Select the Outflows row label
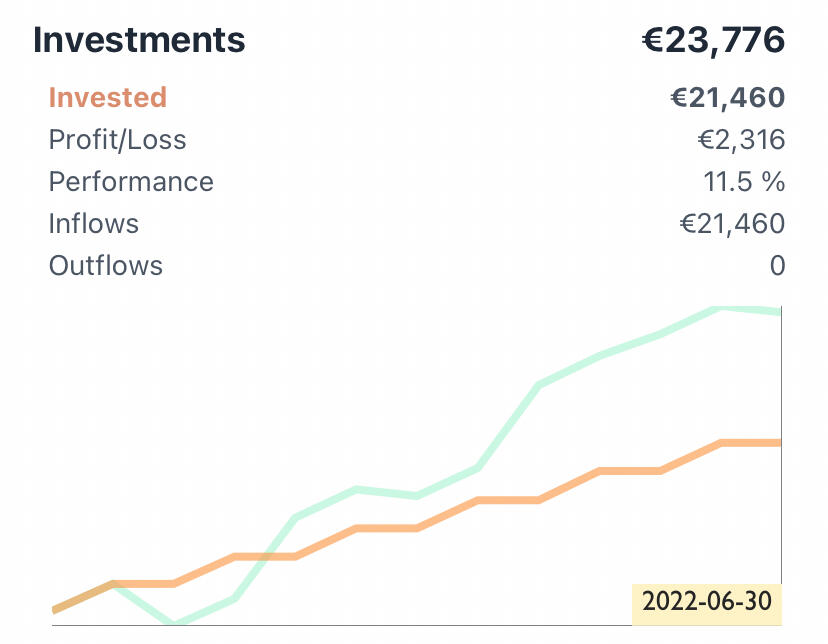This screenshot has width=828, height=644. pos(105,266)
